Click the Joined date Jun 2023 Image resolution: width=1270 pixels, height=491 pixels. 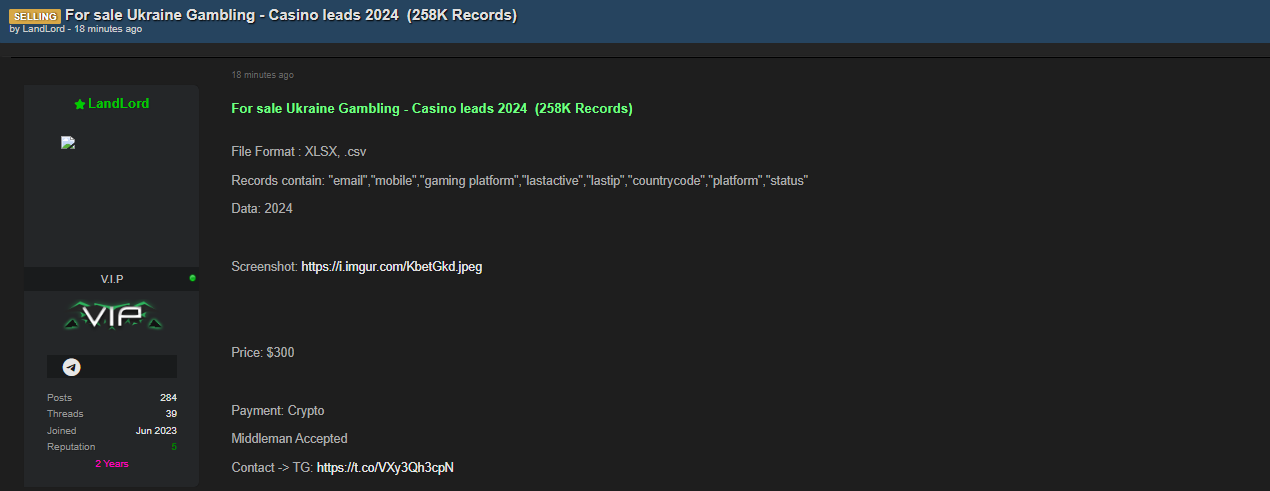pyautogui.click(x=156, y=431)
